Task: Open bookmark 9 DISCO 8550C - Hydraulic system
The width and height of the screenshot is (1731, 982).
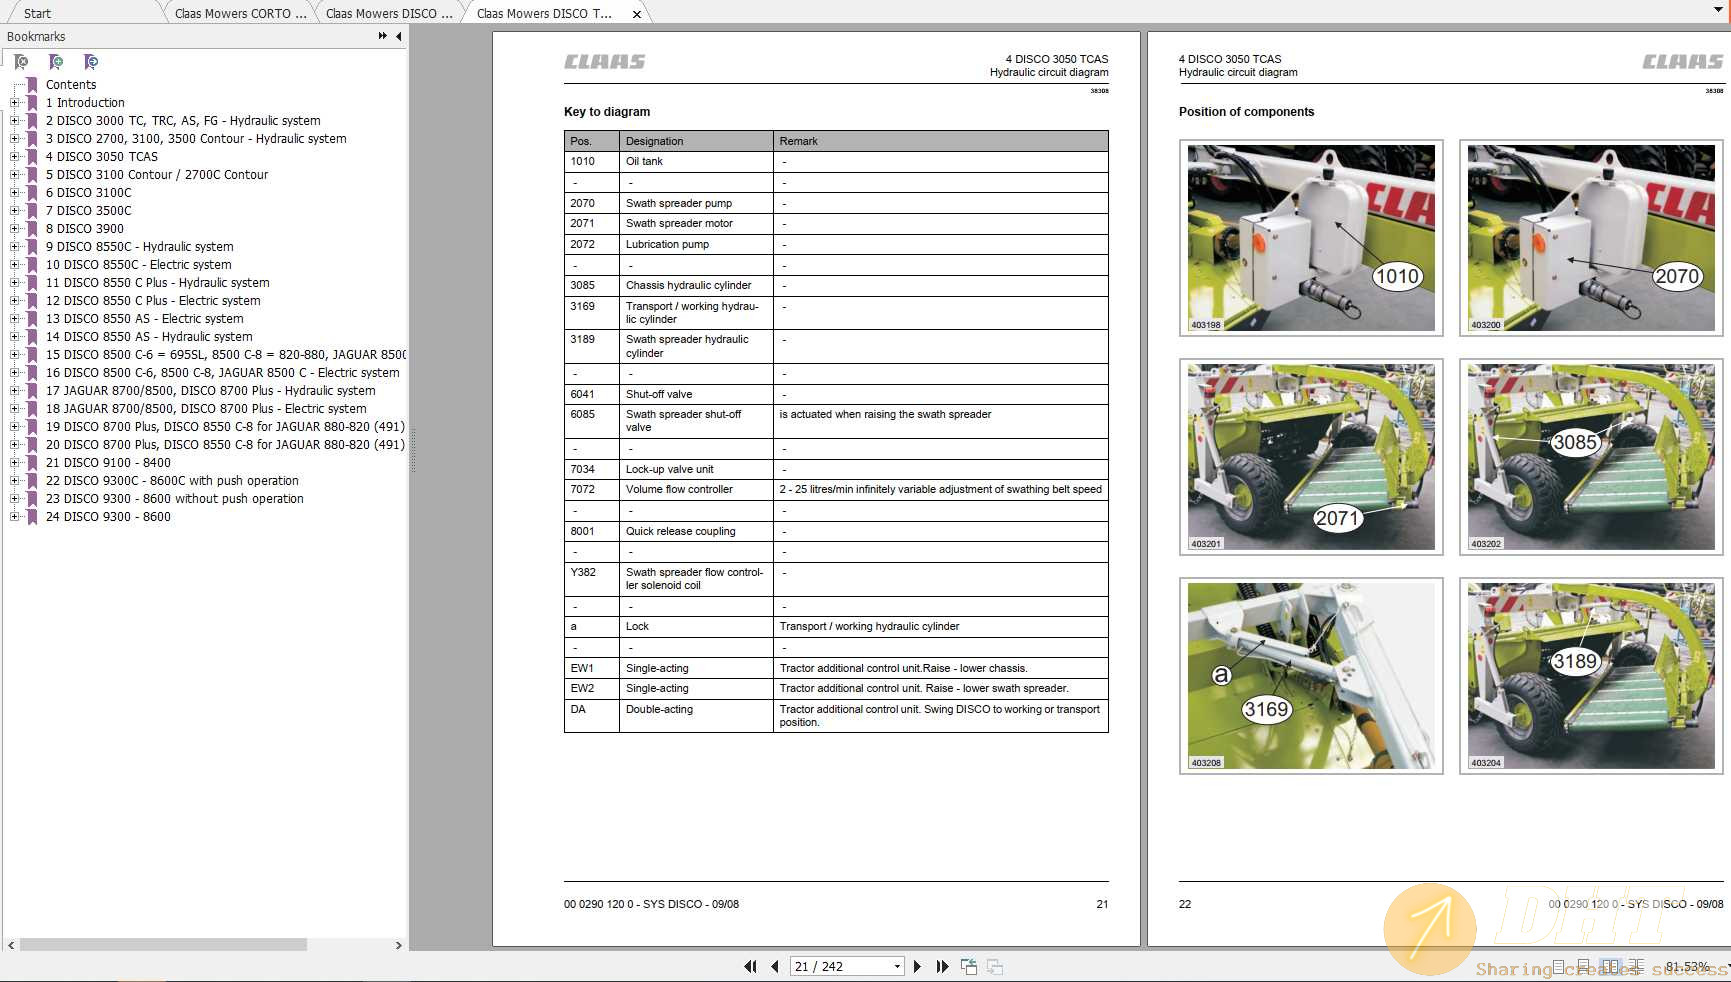Action: [139, 247]
